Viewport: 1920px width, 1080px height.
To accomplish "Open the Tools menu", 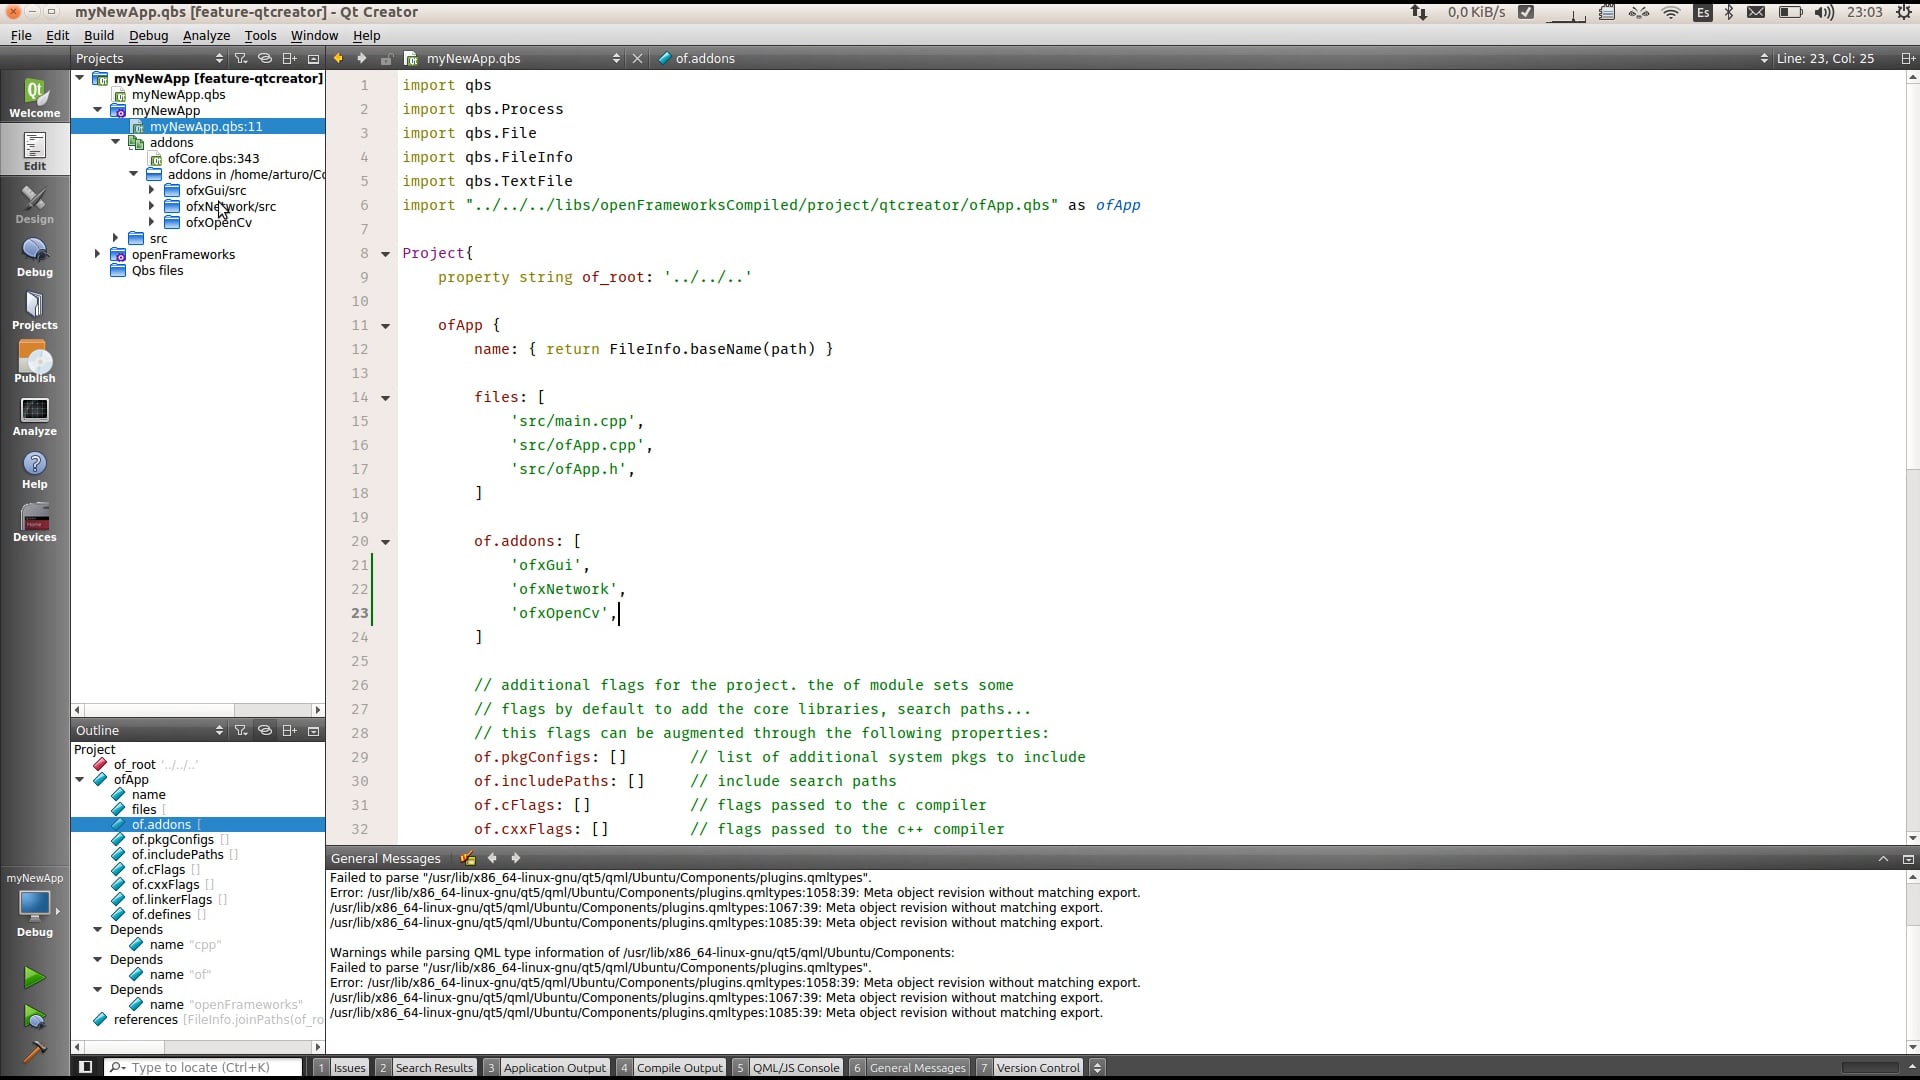I will 260,35.
